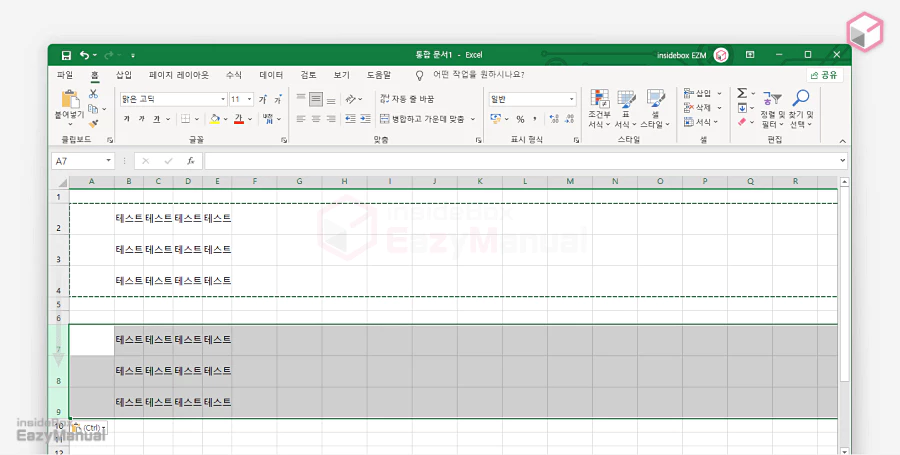Screen dimensions: 900x455
Task: Open the font size dropdown showing 11
Action: [x=249, y=99]
